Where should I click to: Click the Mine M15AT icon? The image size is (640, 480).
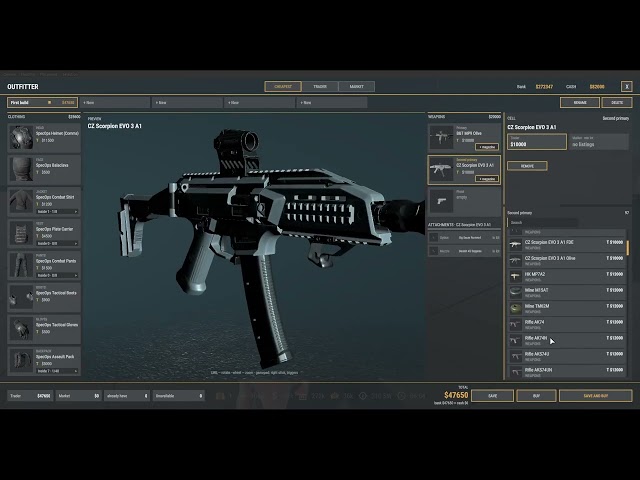coord(516,292)
